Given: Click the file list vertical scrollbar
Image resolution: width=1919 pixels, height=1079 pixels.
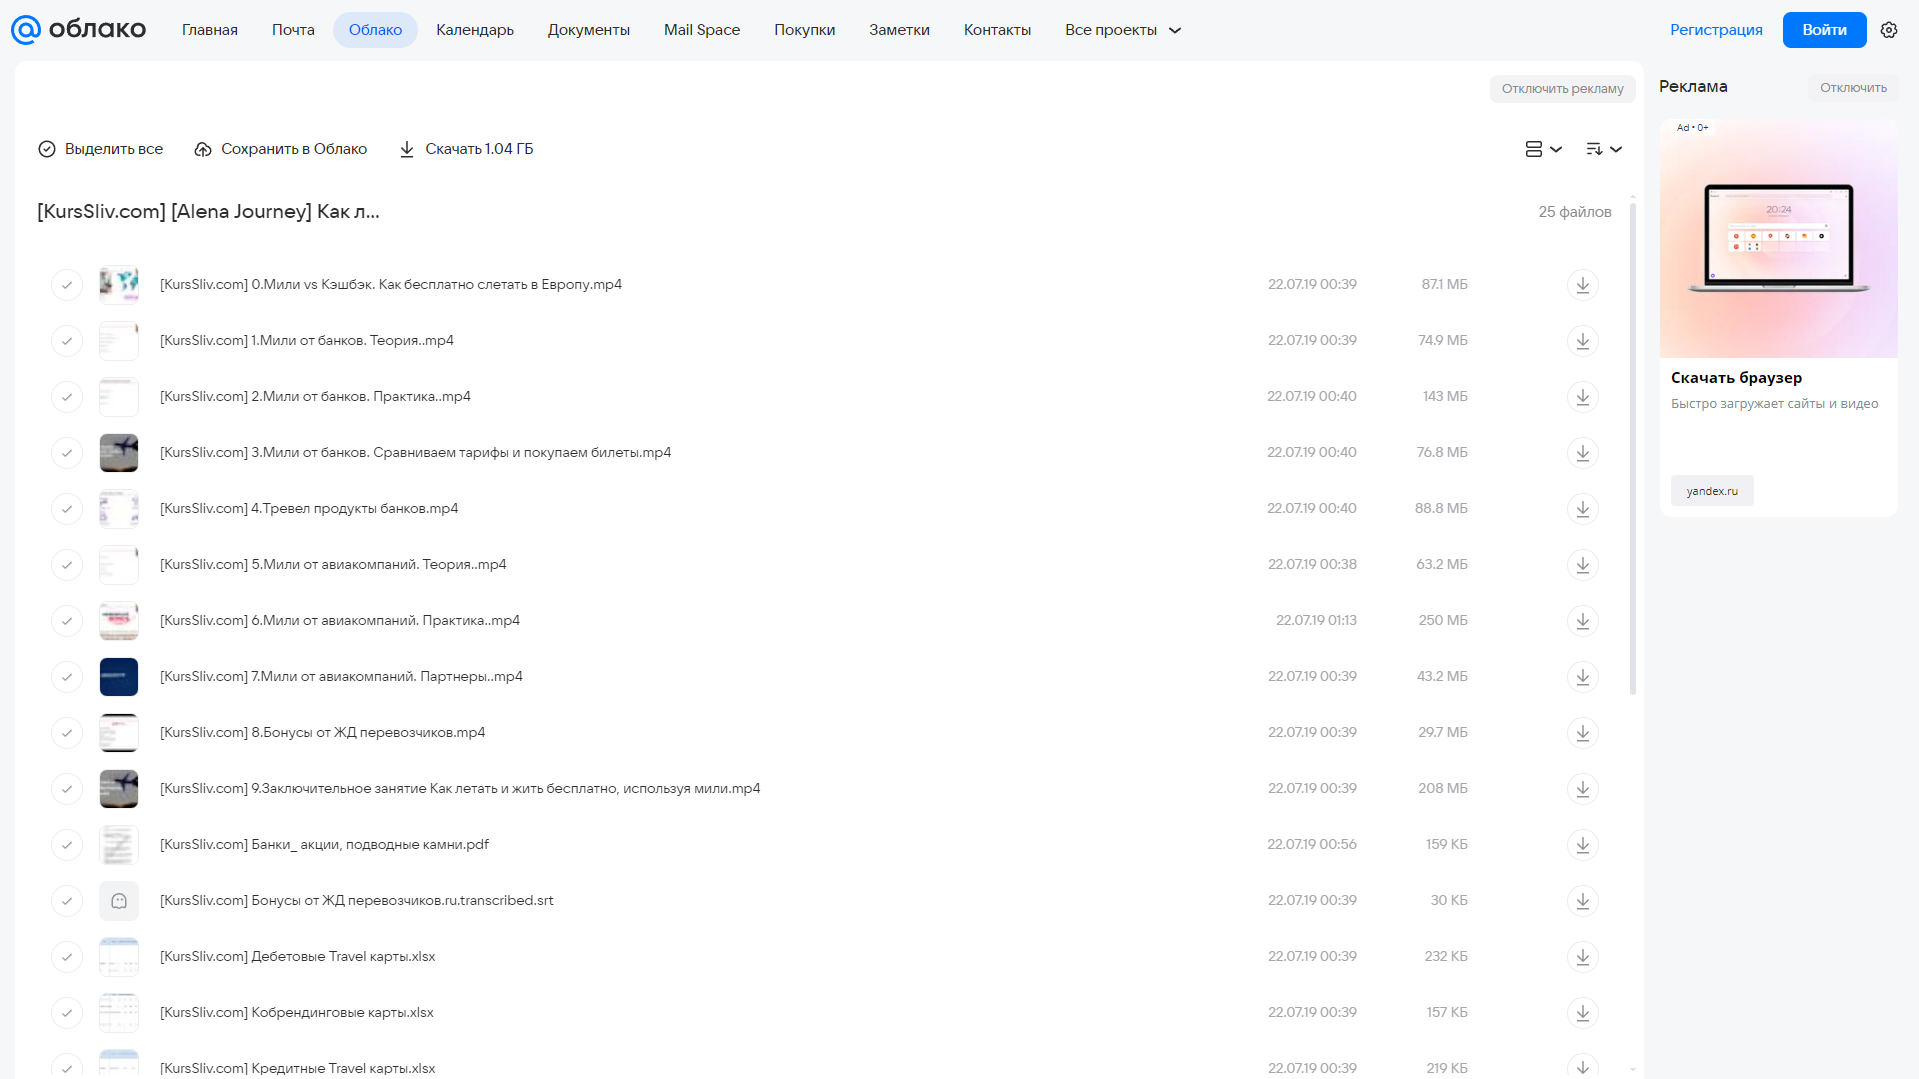Looking at the screenshot, I should tap(1633, 448).
